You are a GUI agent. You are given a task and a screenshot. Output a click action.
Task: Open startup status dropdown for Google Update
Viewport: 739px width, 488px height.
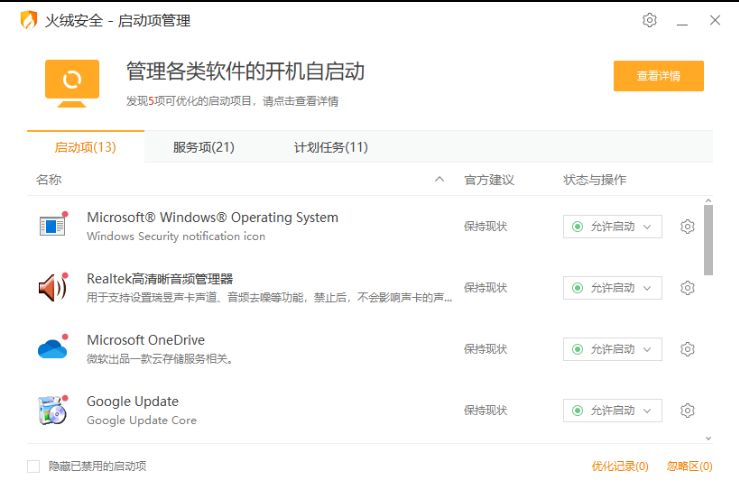tap(612, 410)
